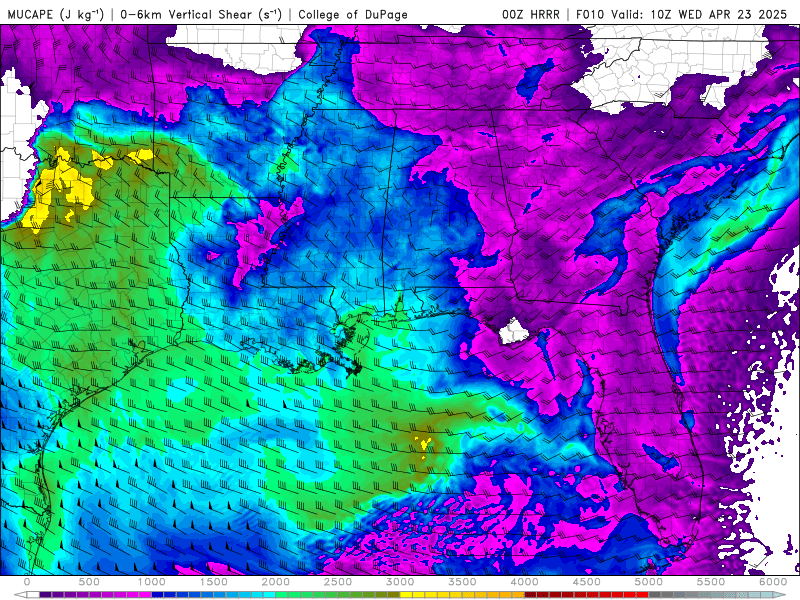This screenshot has height=600, width=800.
Task: Click the 4500 label on the color scale
Action: [587, 582]
